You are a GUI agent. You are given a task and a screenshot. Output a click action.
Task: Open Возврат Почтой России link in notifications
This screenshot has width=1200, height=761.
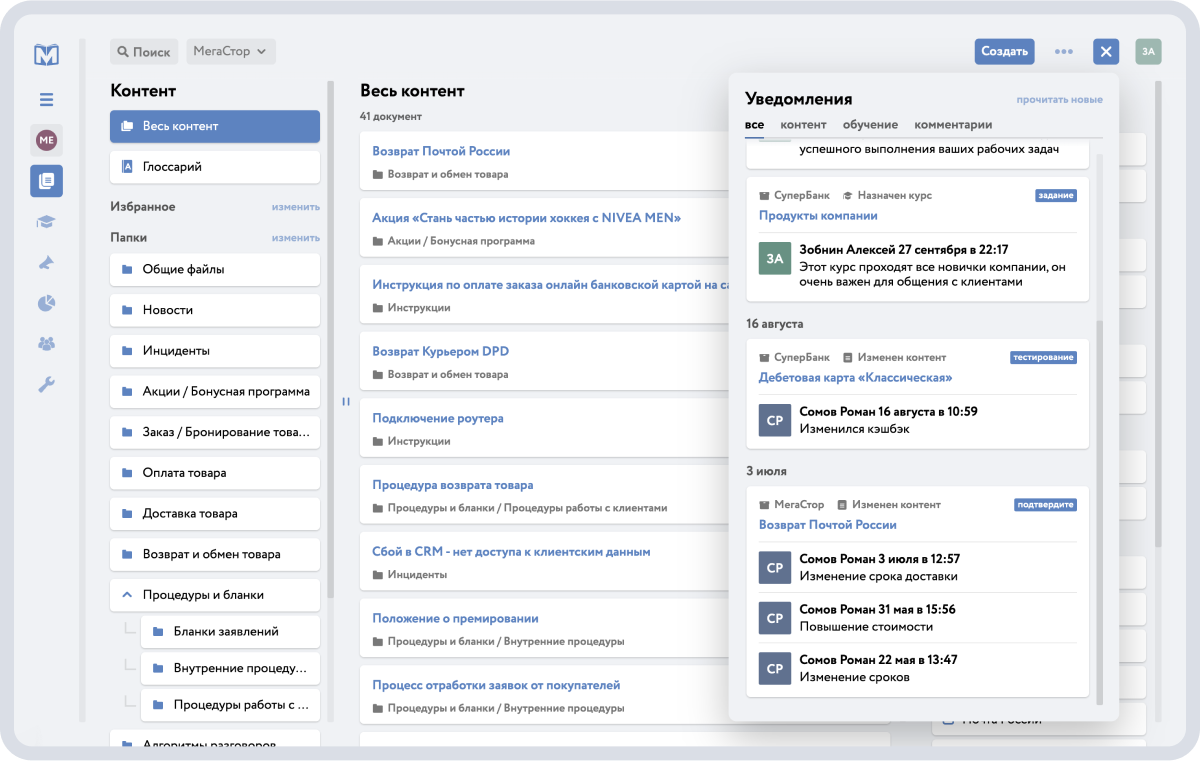tap(828, 525)
